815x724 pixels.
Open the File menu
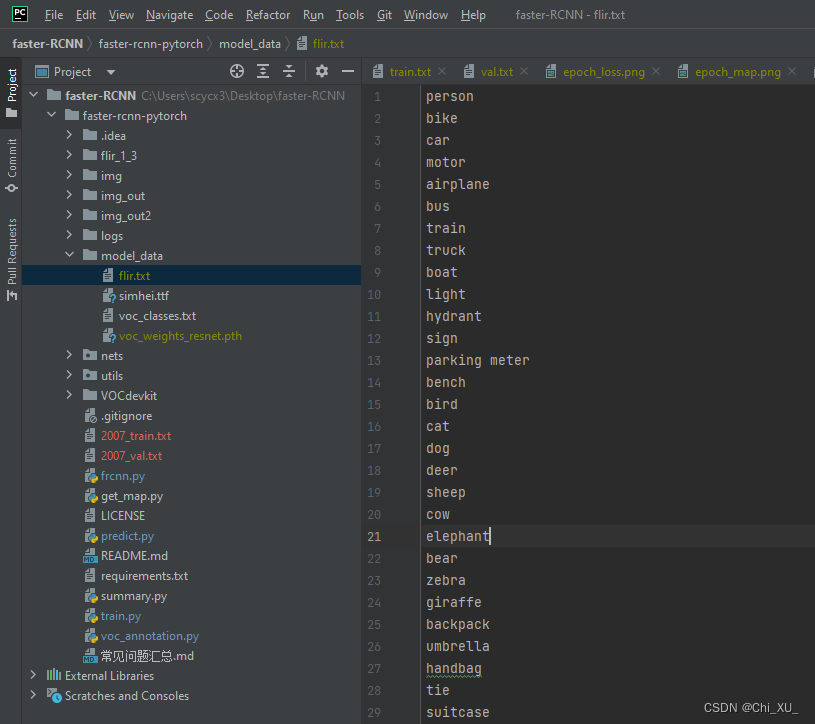54,15
